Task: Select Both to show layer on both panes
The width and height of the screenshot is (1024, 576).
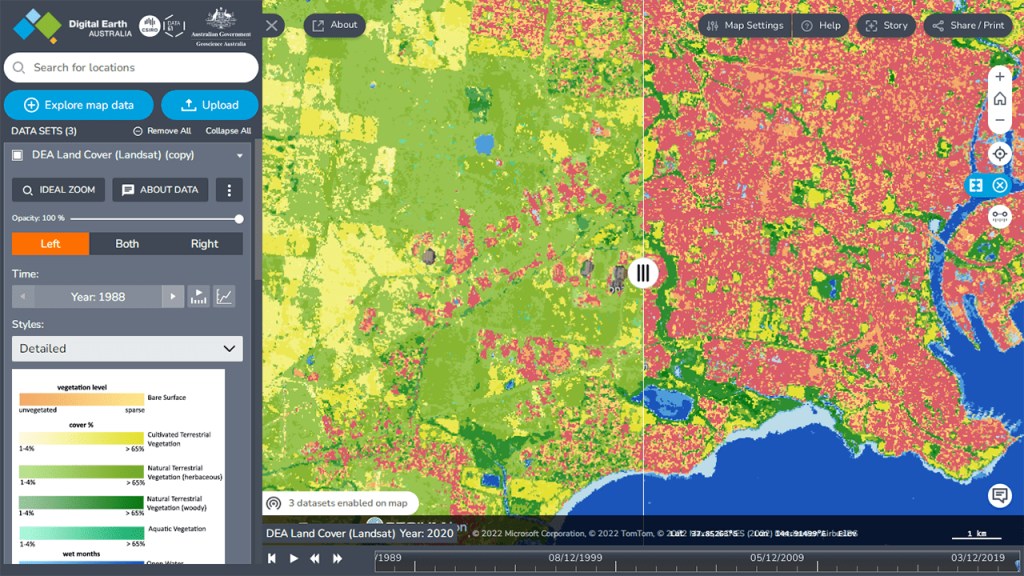Action: pyautogui.click(x=126, y=243)
